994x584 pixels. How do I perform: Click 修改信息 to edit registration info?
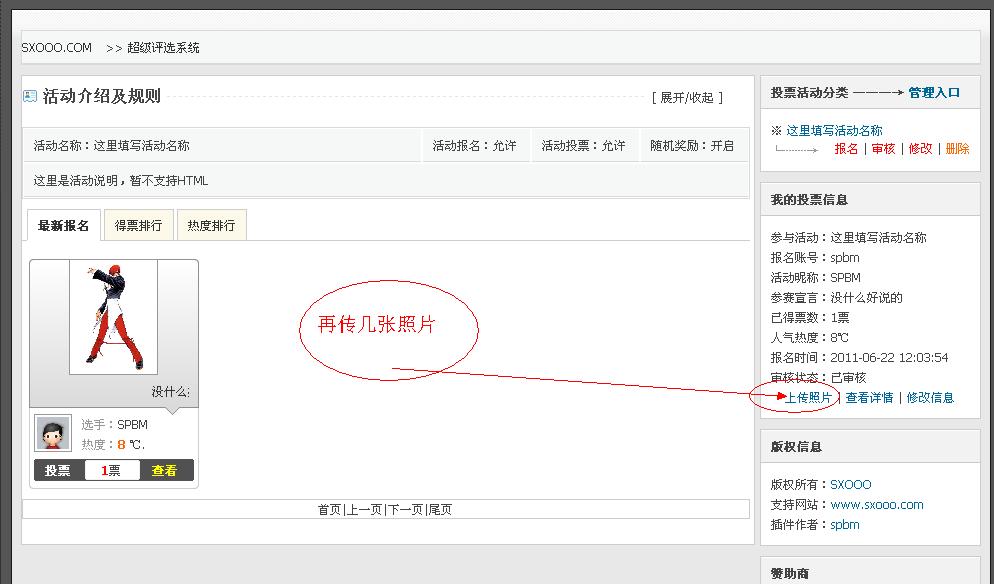tap(931, 397)
